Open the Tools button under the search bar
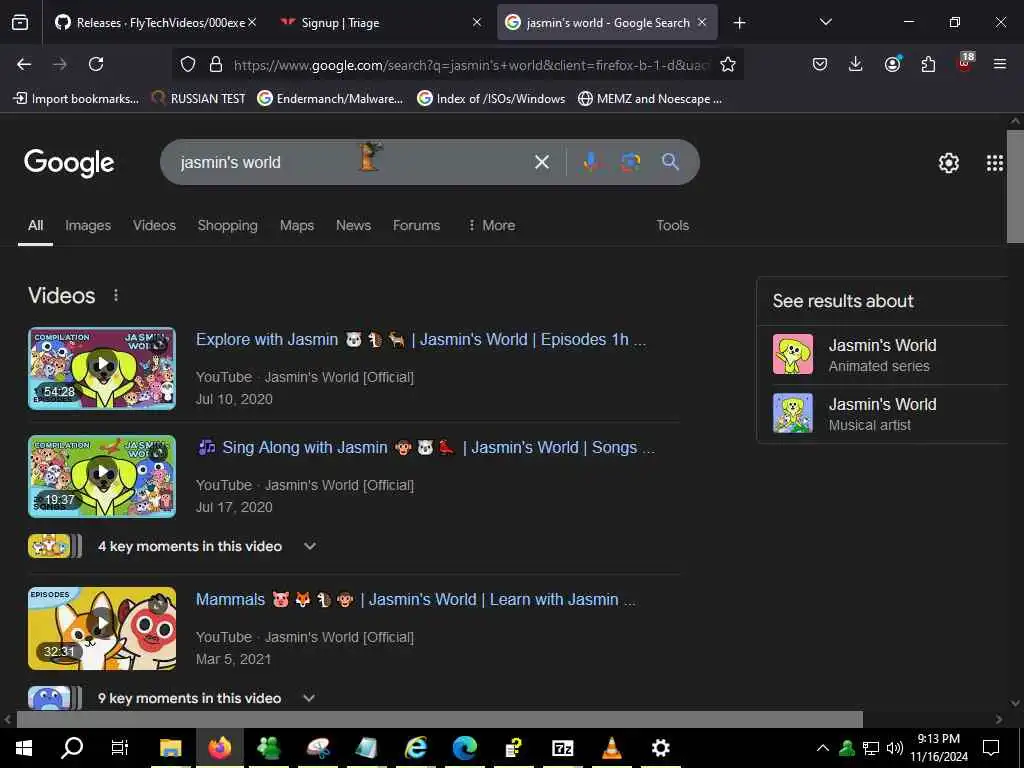This screenshot has height=768, width=1024. (x=673, y=225)
